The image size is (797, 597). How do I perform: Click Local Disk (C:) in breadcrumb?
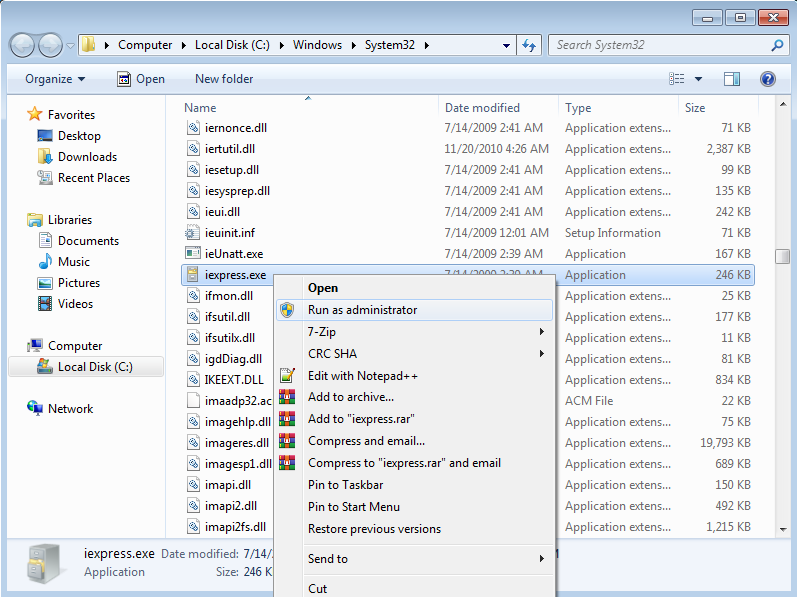(x=232, y=45)
